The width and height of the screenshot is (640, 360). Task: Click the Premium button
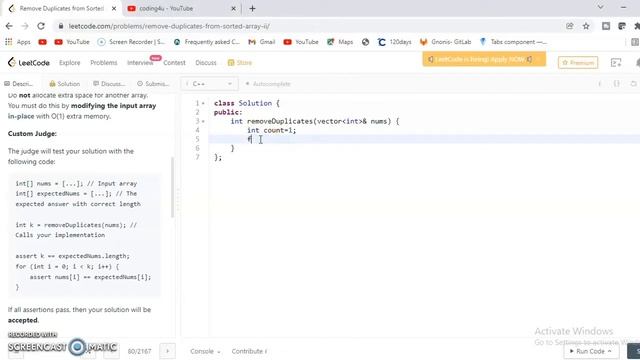pyautogui.click(x=578, y=62)
